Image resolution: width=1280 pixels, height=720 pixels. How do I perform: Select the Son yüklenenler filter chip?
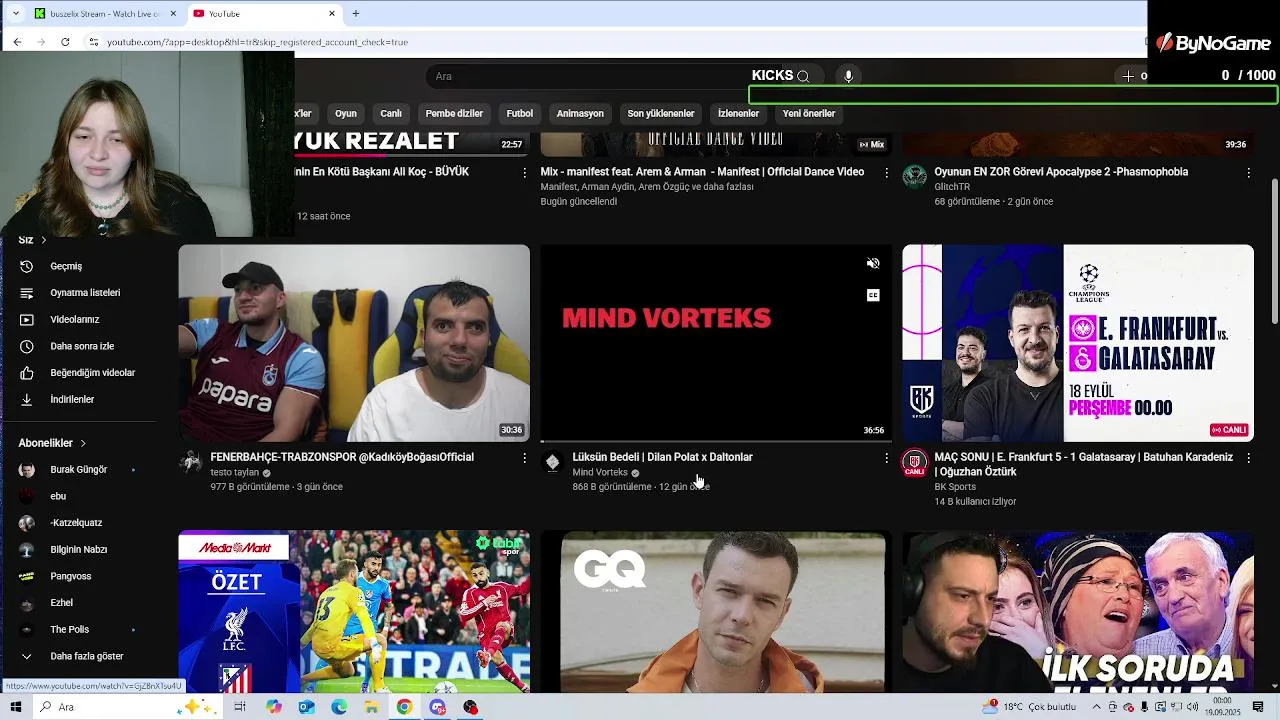[x=661, y=114]
